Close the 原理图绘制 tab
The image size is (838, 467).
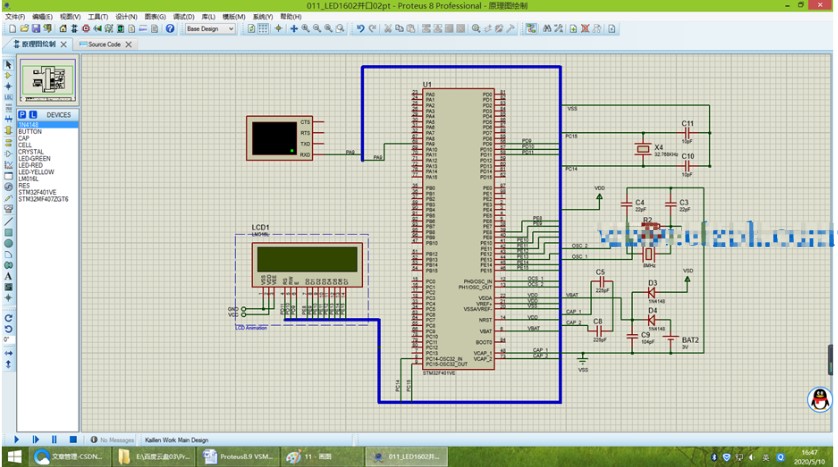tap(64, 44)
